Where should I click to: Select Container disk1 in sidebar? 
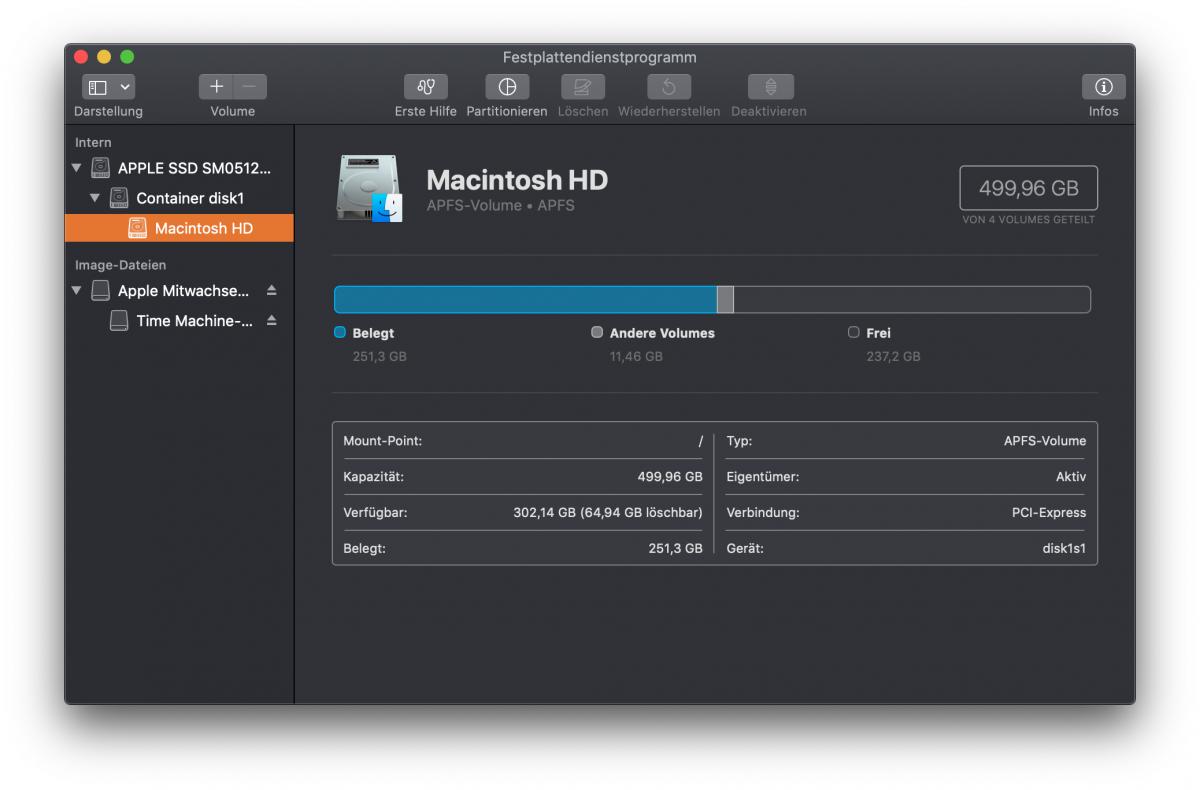click(179, 198)
